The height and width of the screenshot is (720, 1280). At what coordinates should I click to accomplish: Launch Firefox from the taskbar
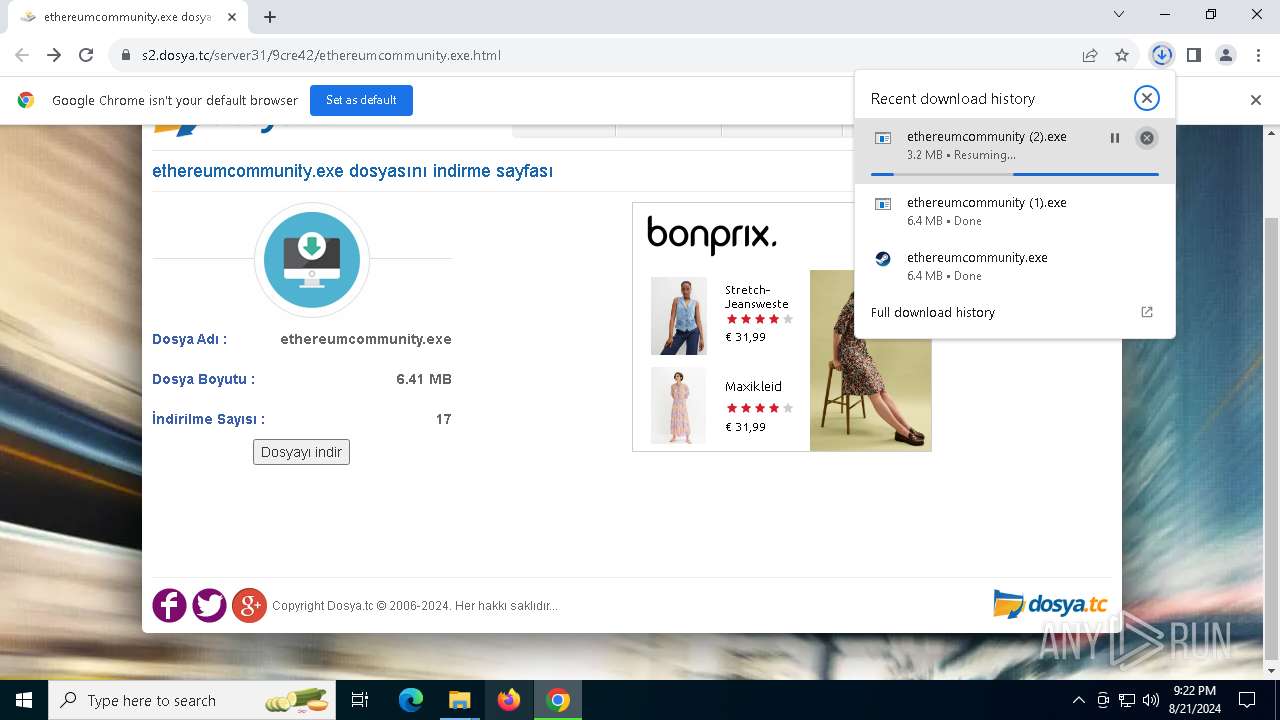[509, 700]
